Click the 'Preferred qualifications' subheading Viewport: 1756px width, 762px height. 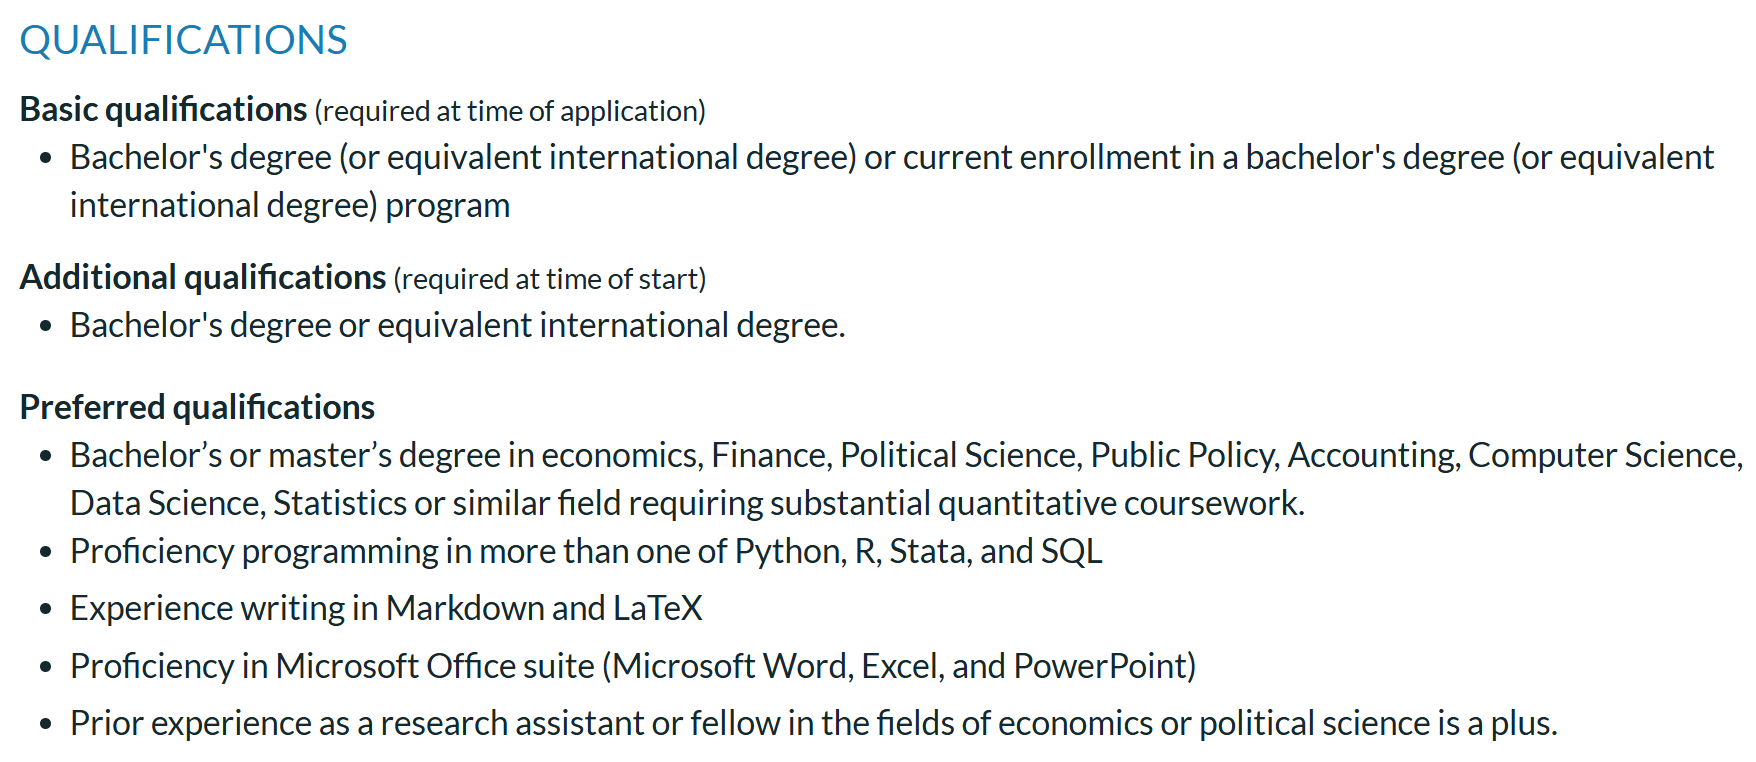pyautogui.click(x=197, y=407)
